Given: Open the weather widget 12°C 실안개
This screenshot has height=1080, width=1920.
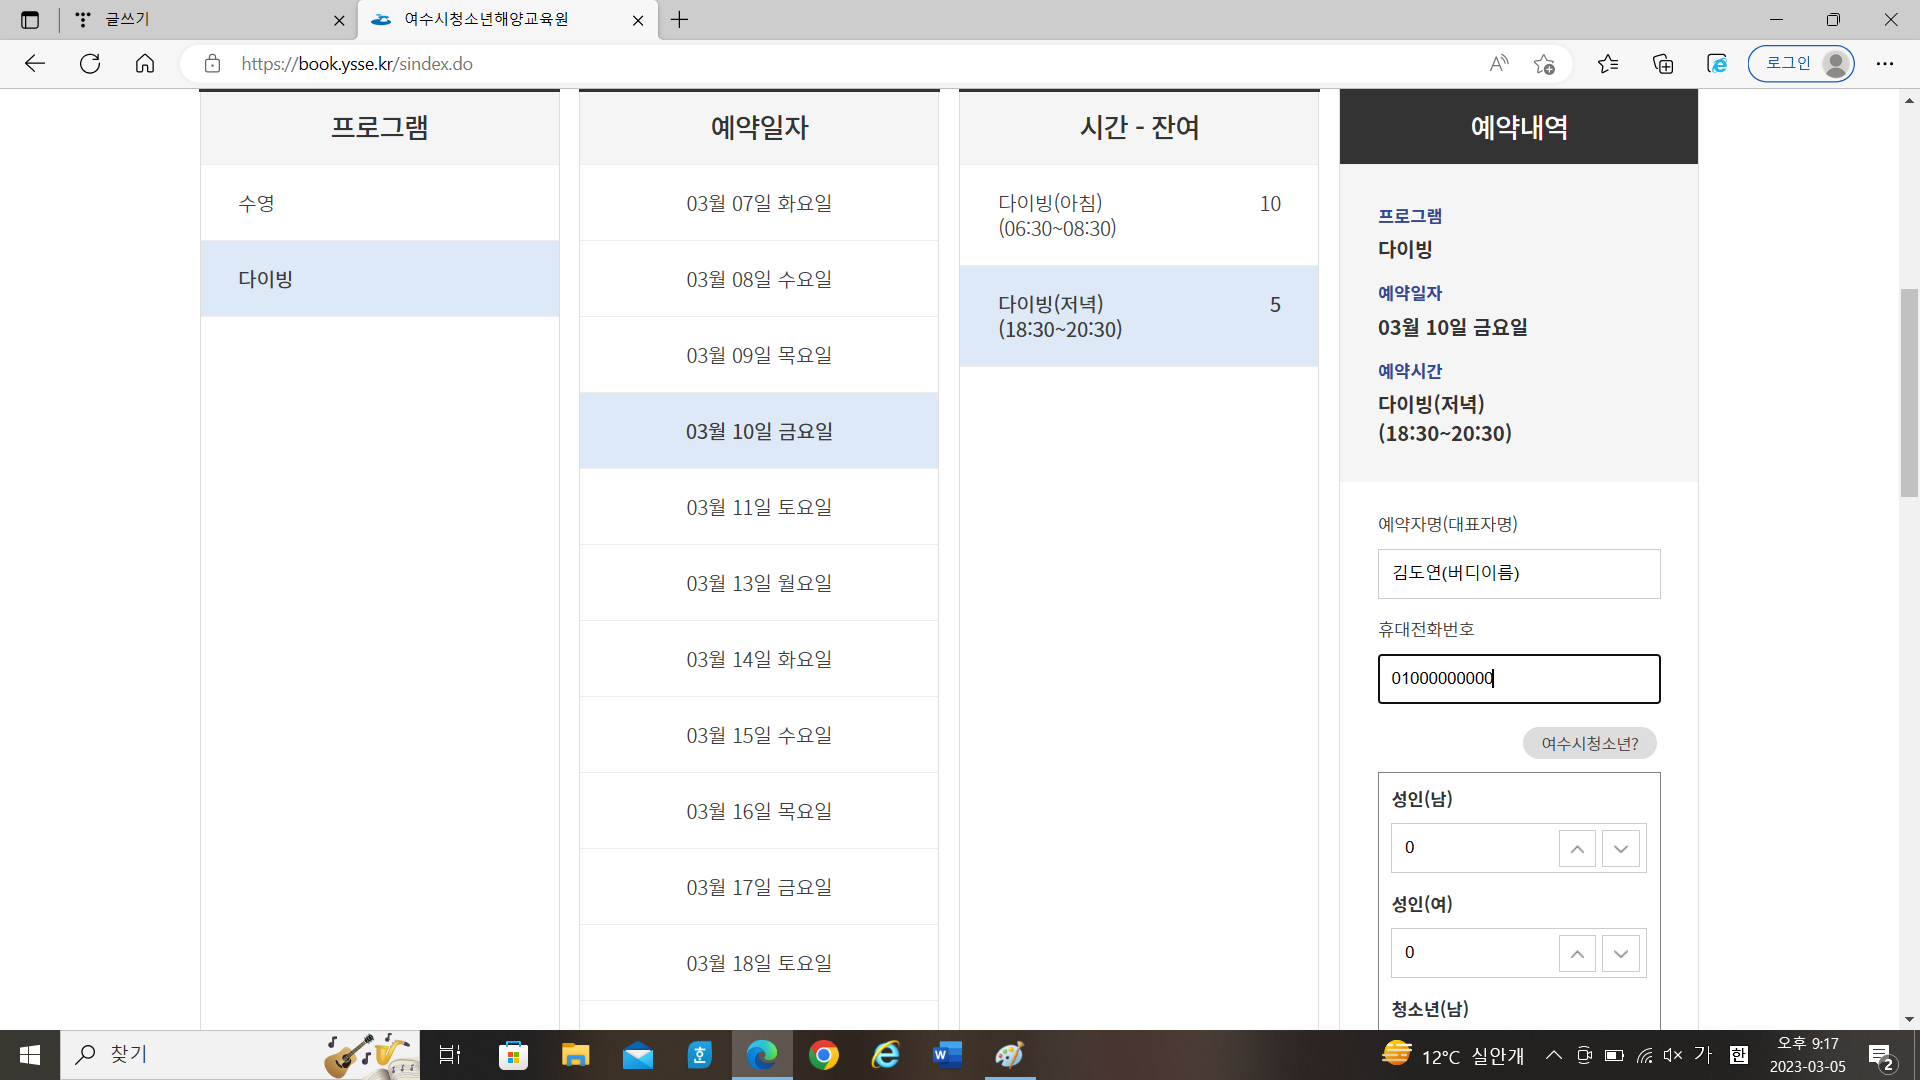Looking at the screenshot, I should (1454, 1055).
